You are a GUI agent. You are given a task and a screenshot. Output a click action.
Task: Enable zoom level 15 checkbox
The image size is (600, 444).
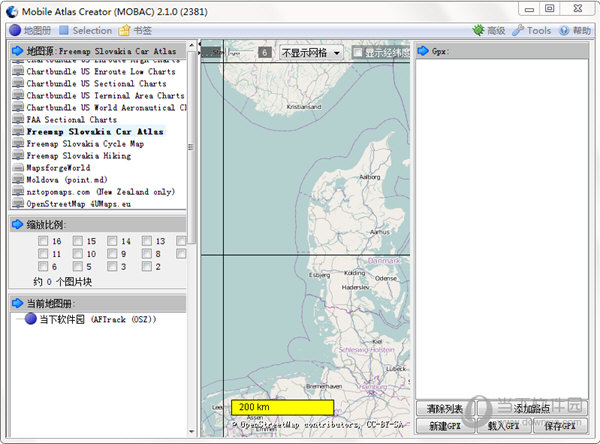coord(78,241)
